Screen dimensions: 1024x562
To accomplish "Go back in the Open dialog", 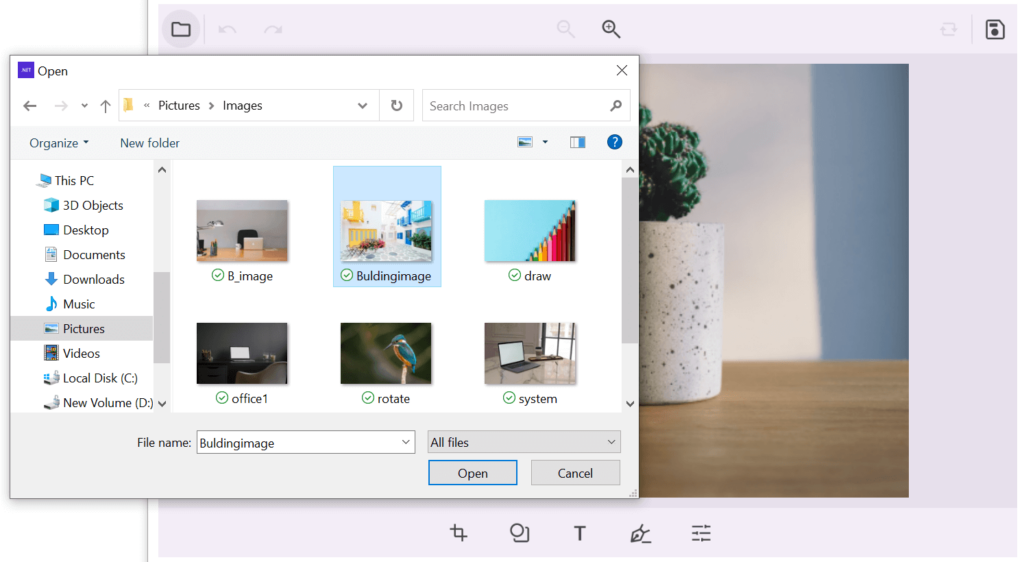I will [x=30, y=106].
